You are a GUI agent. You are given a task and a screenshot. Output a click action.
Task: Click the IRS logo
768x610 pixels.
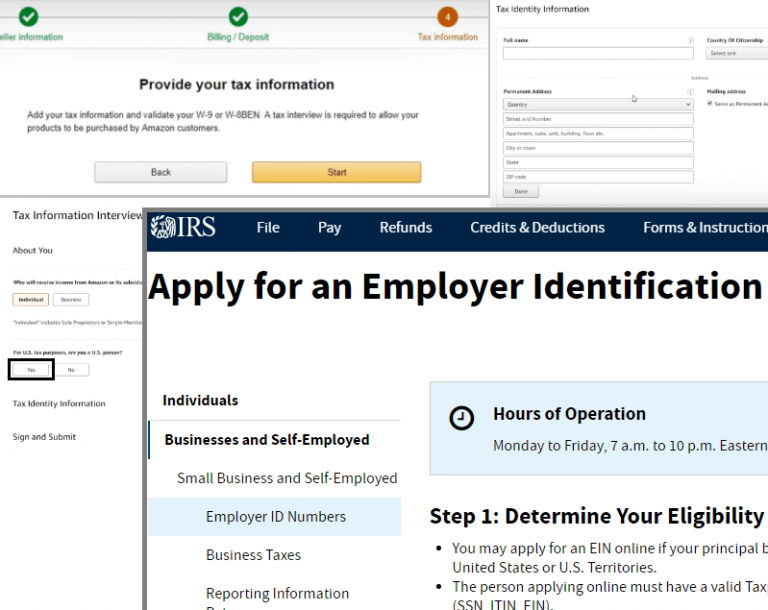point(182,228)
